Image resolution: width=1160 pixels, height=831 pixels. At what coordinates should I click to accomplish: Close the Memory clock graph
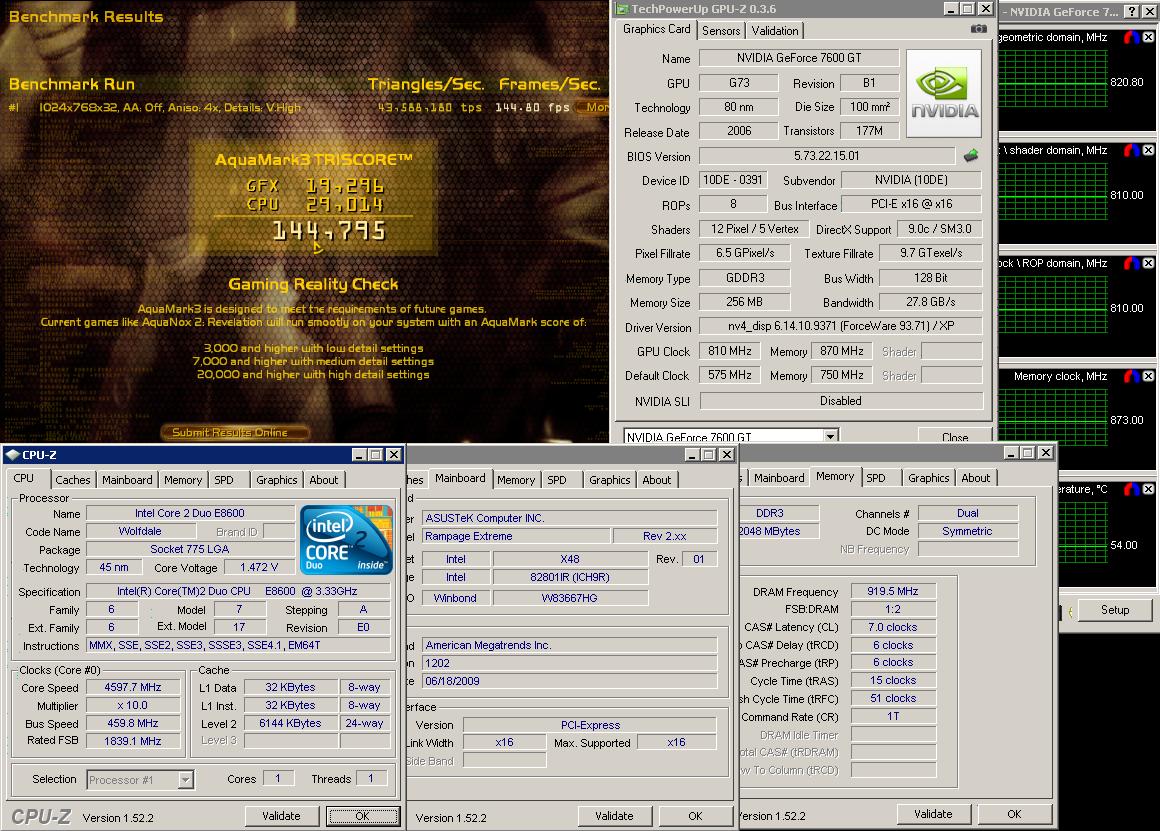(x=1148, y=377)
